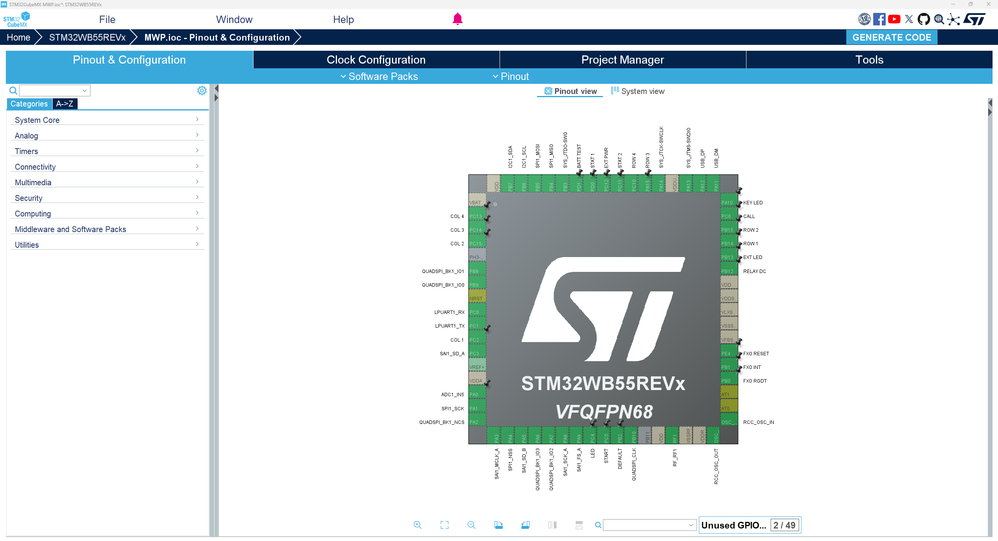Click the ST community network icon
This screenshot has height=541, width=998.
coord(953,19)
